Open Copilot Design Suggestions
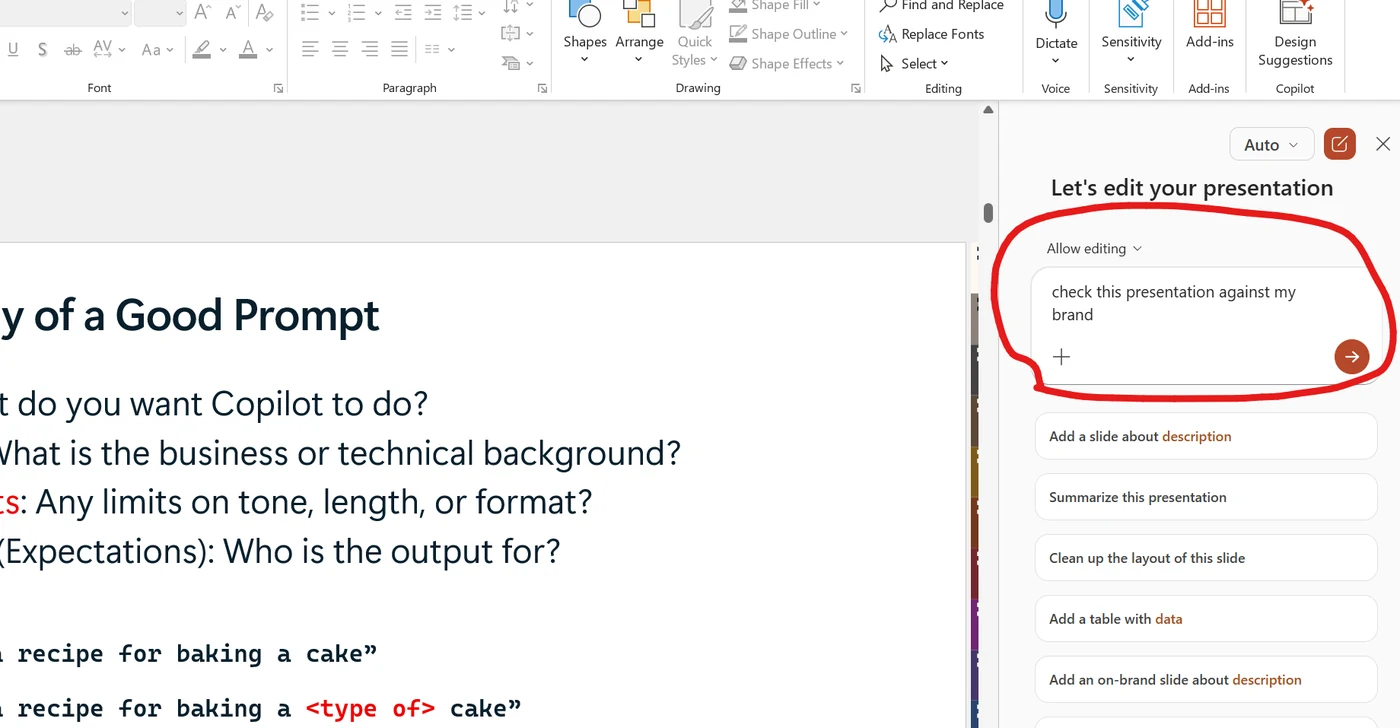1400x728 pixels. click(x=1295, y=35)
